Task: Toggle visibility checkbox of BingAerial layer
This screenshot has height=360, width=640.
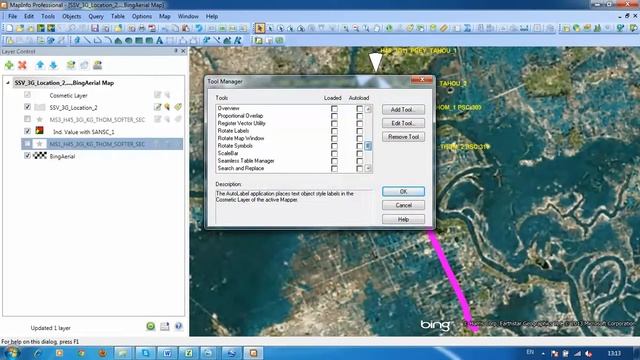Action: tap(27, 156)
